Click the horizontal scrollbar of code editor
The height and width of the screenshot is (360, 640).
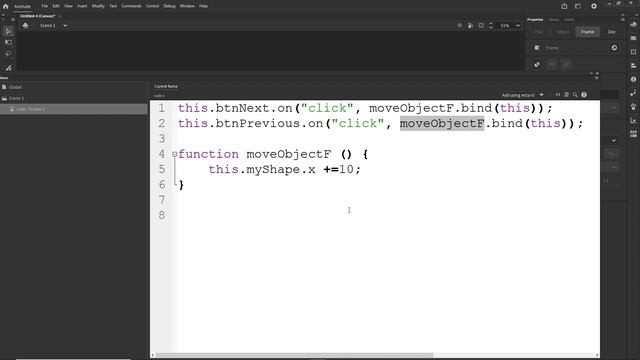294,355
